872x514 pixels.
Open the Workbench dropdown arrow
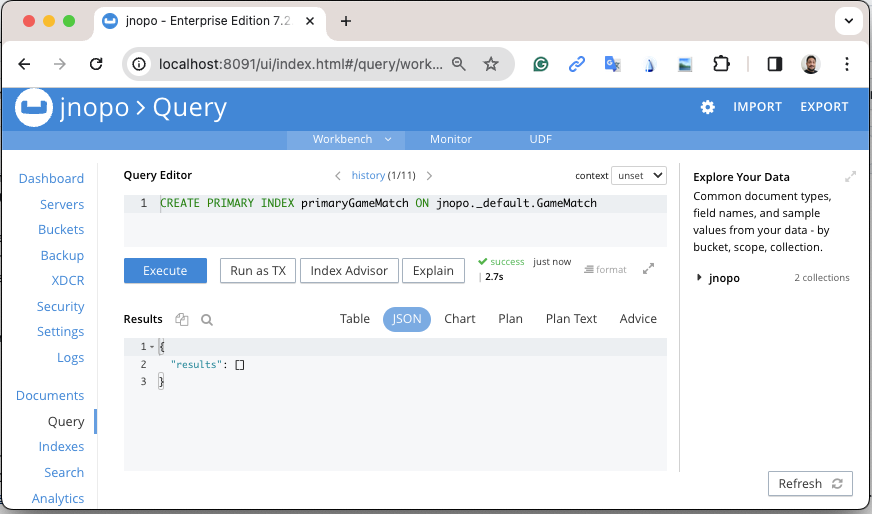coord(388,140)
